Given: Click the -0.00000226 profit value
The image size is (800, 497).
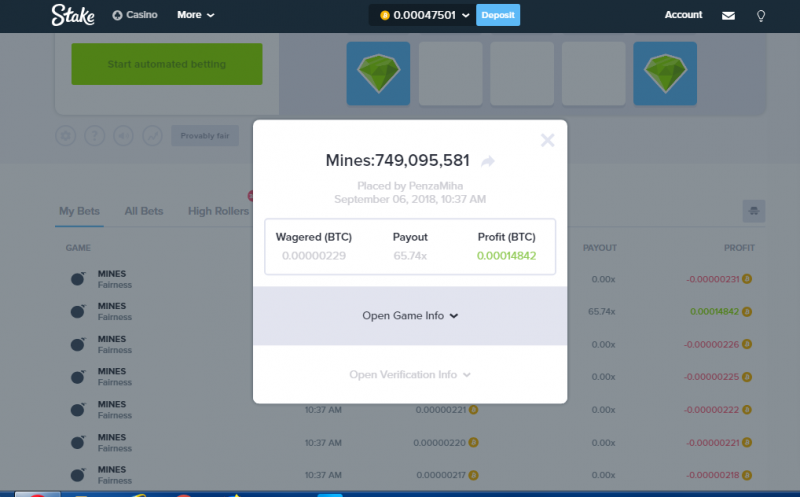Looking at the screenshot, I should (x=712, y=344).
